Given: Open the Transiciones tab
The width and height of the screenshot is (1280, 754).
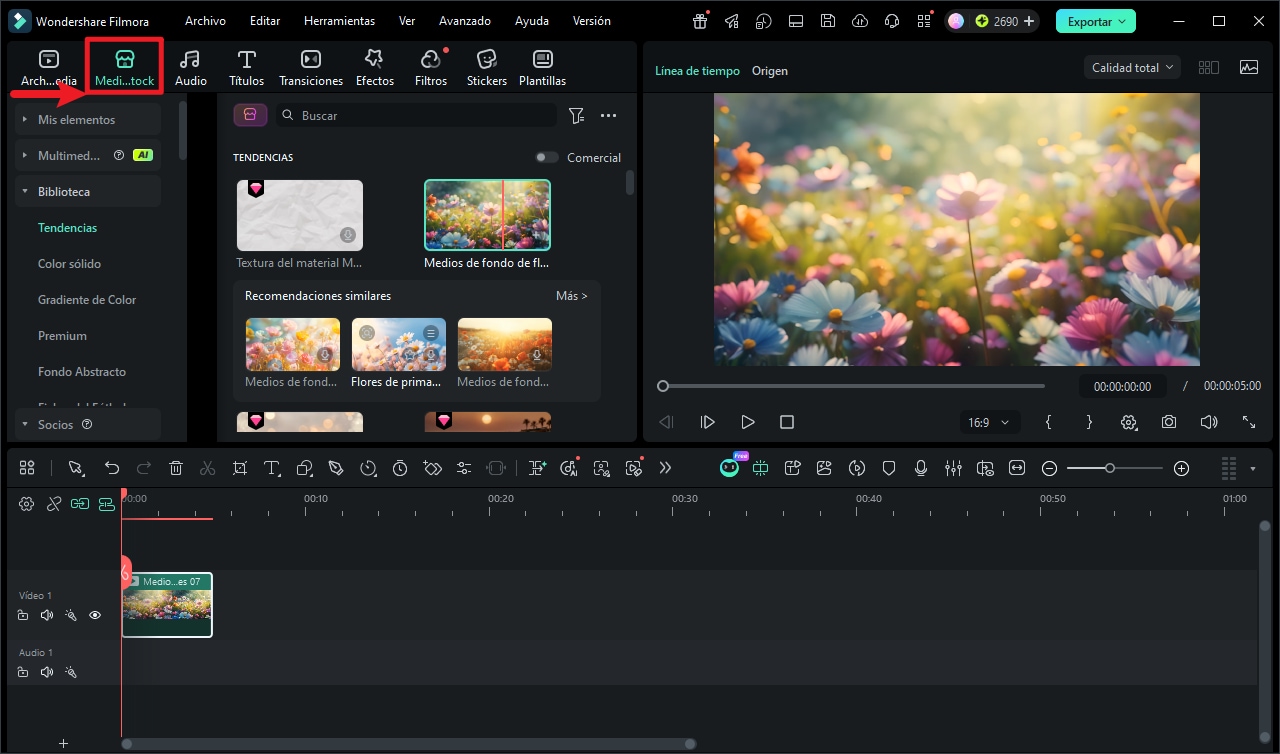Looking at the screenshot, I should pos(311,67).
